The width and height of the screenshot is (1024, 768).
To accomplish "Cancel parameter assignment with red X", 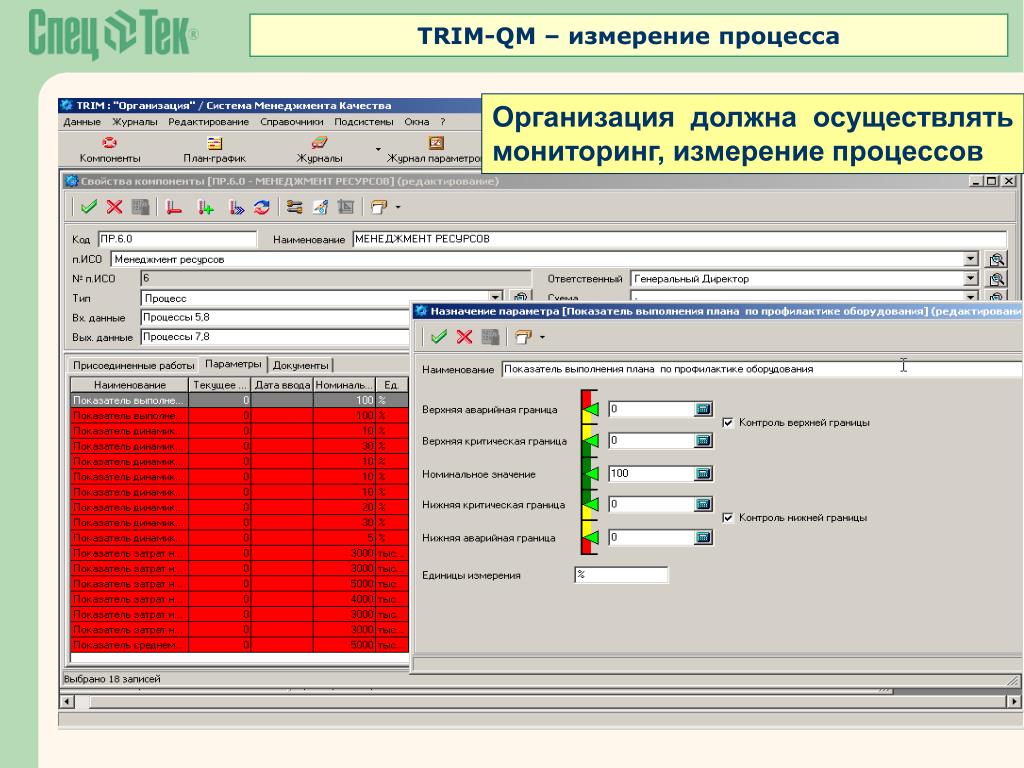I will (x=464, y=337).
